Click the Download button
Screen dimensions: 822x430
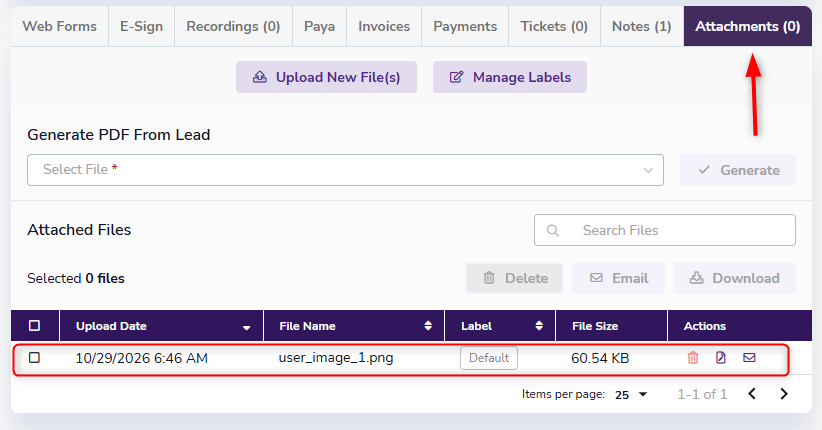pyautogui.click(x=734, y=278)
